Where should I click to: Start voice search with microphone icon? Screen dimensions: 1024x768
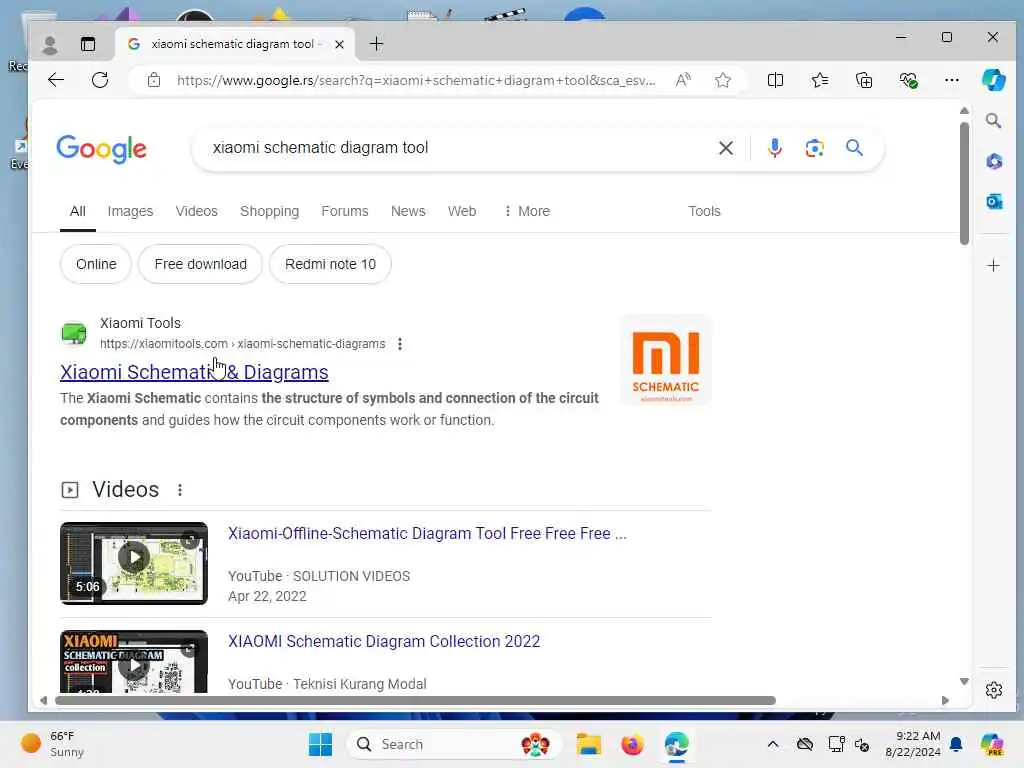[x=775, y=148]
